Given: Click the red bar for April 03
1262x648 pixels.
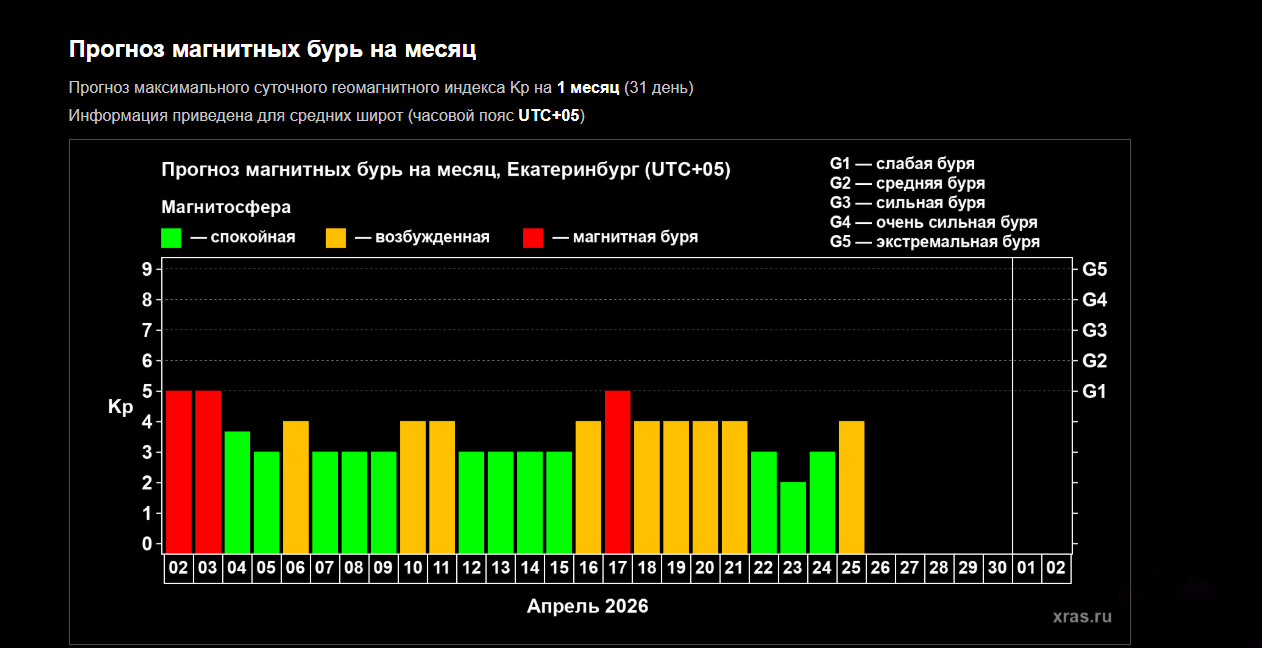Looking at the screenshot, I should 208,471.
